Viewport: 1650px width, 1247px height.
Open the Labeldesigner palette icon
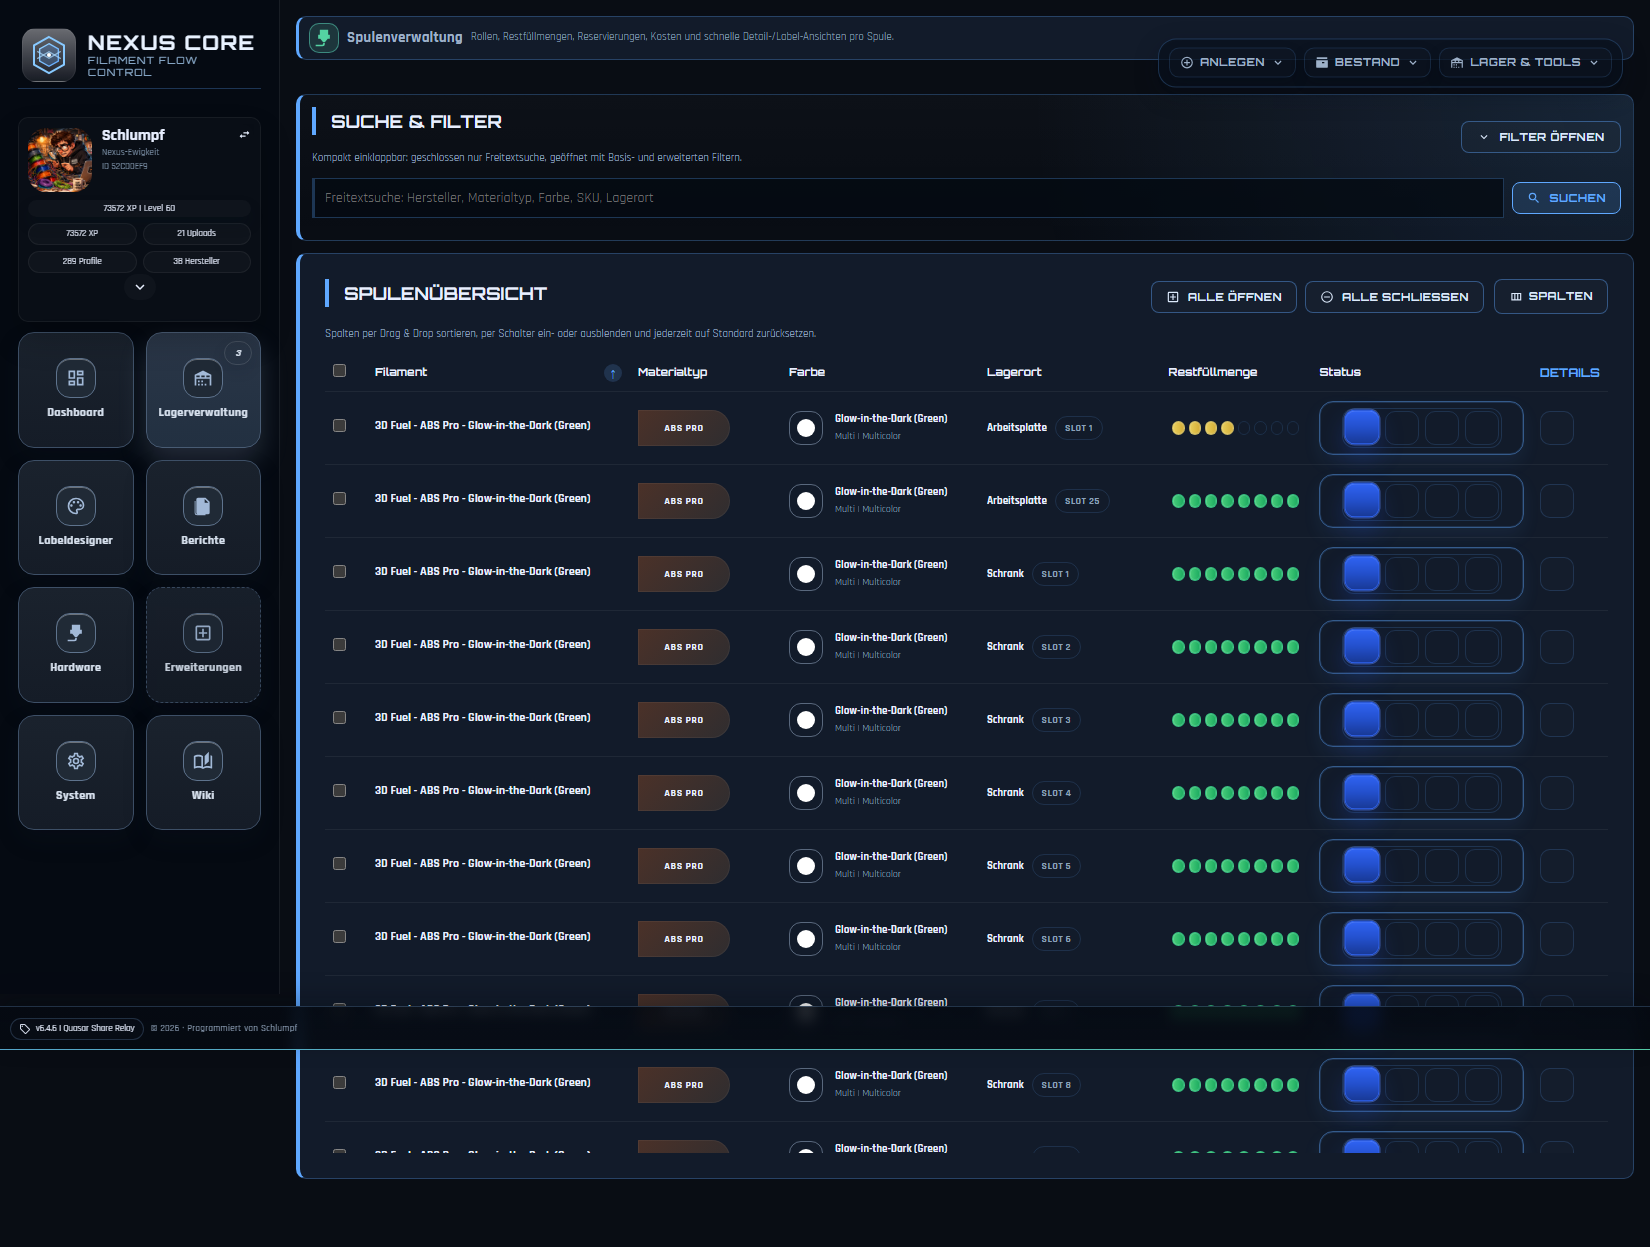76,507
